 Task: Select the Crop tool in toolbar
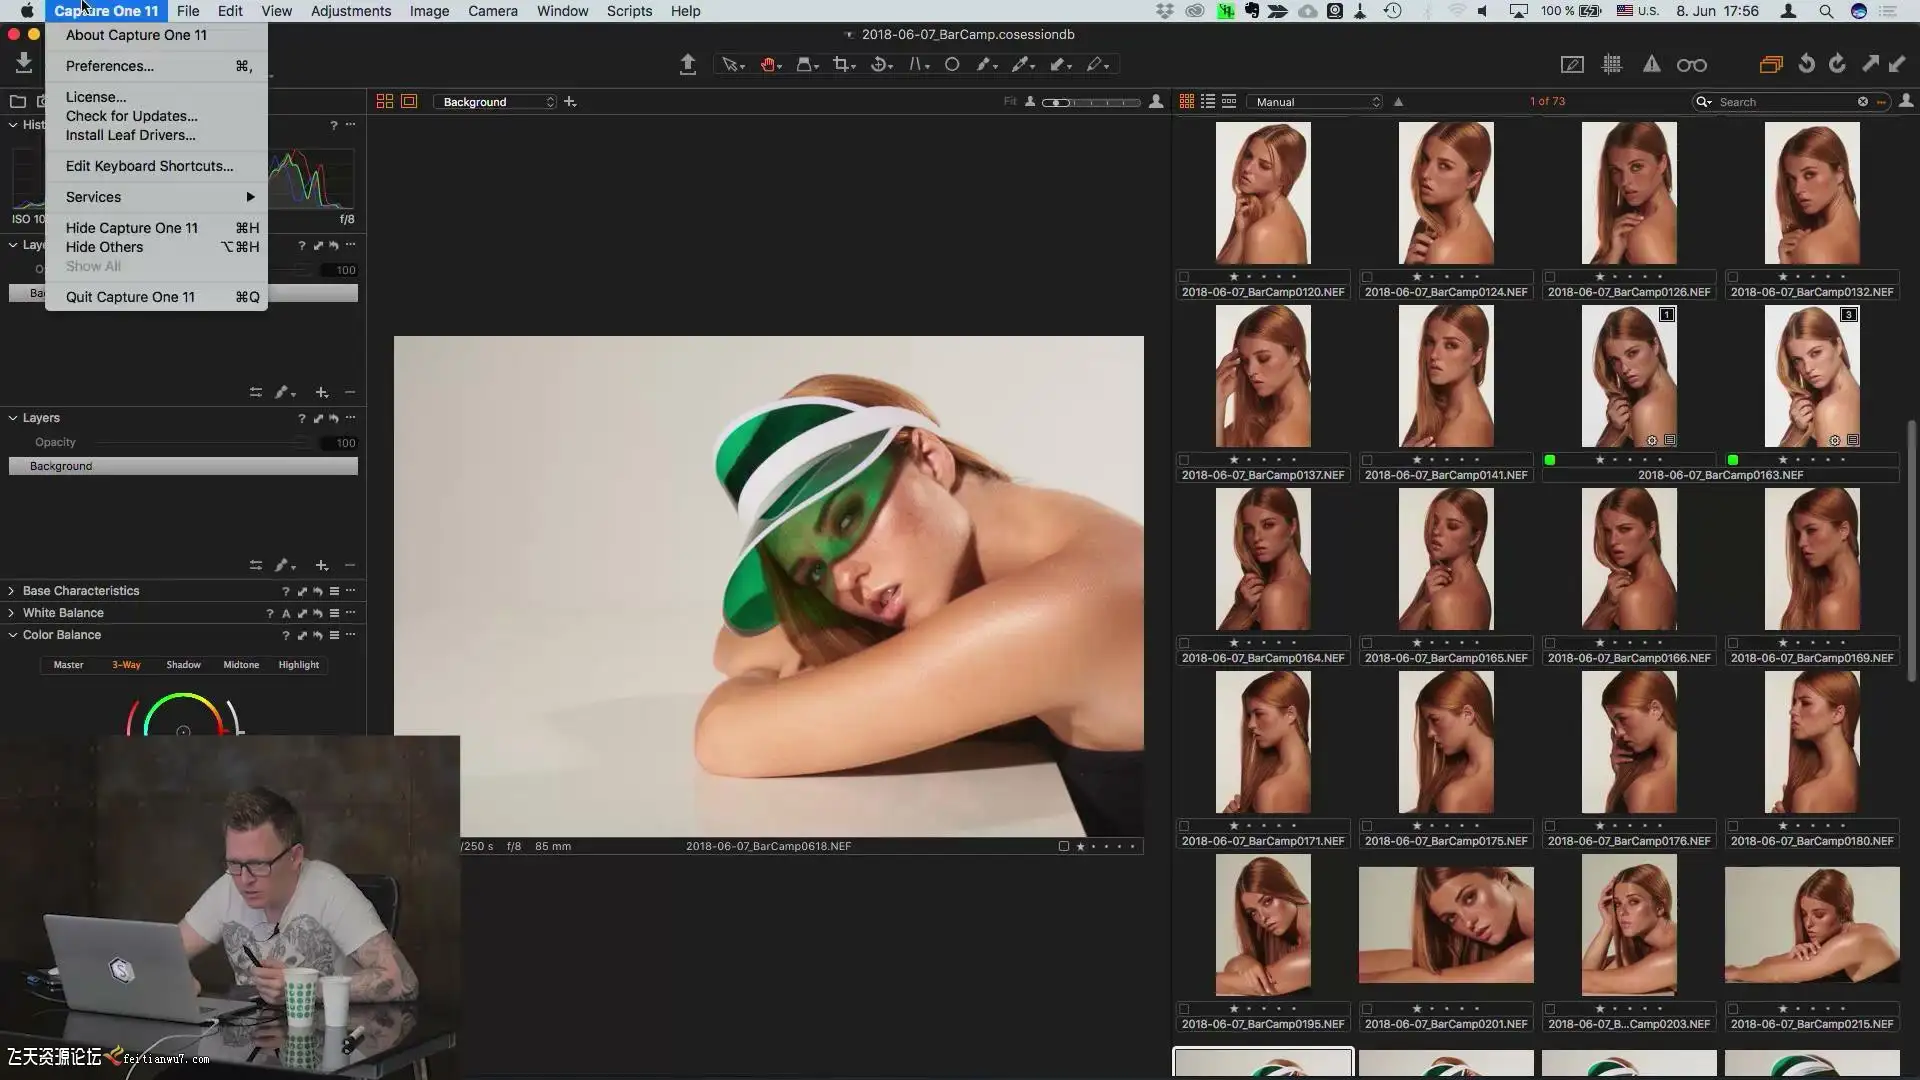click(843, 65)
